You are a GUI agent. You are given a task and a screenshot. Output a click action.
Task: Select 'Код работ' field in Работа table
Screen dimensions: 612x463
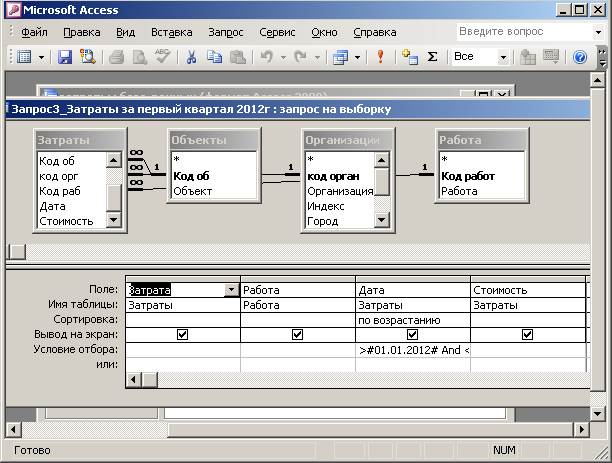point(467,176)
